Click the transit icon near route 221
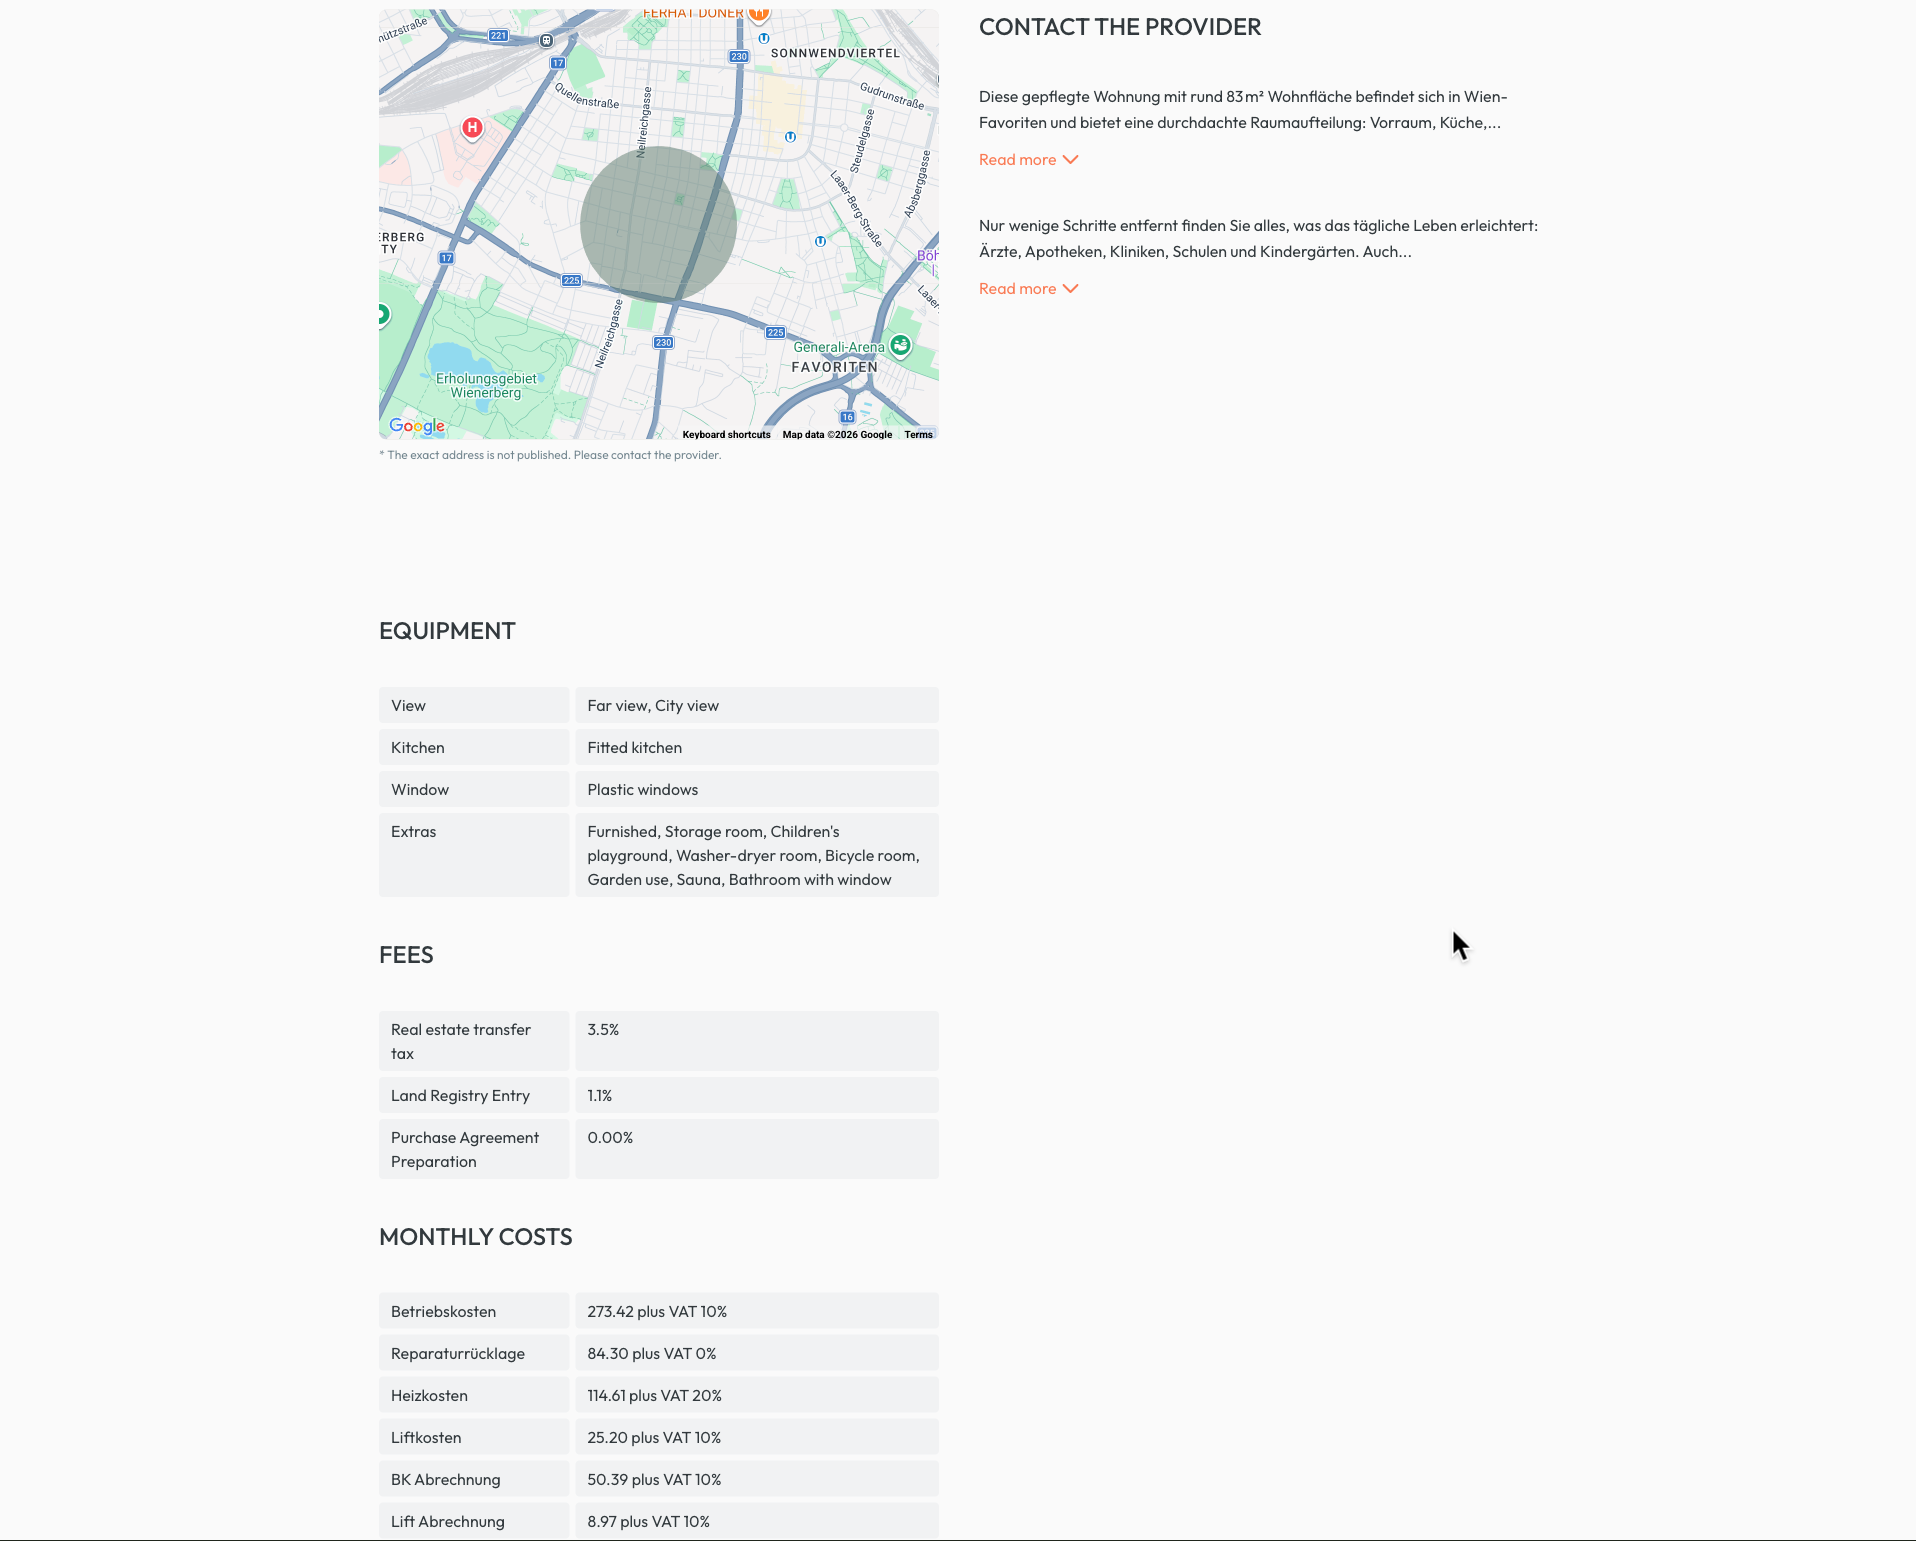The height and width of the screenshot is (1541, 1916). [546, 41]
